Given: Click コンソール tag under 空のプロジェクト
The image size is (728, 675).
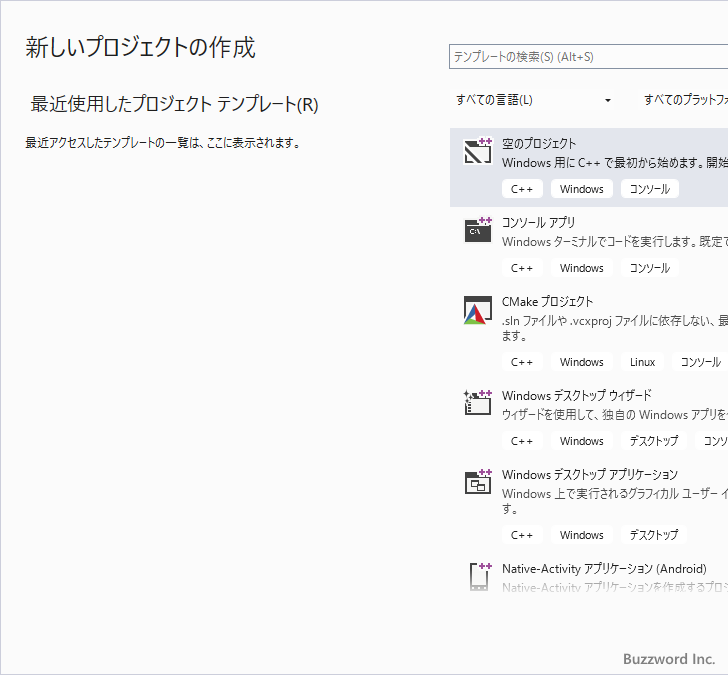Looking at the screenshot, I should coord(650,189).
